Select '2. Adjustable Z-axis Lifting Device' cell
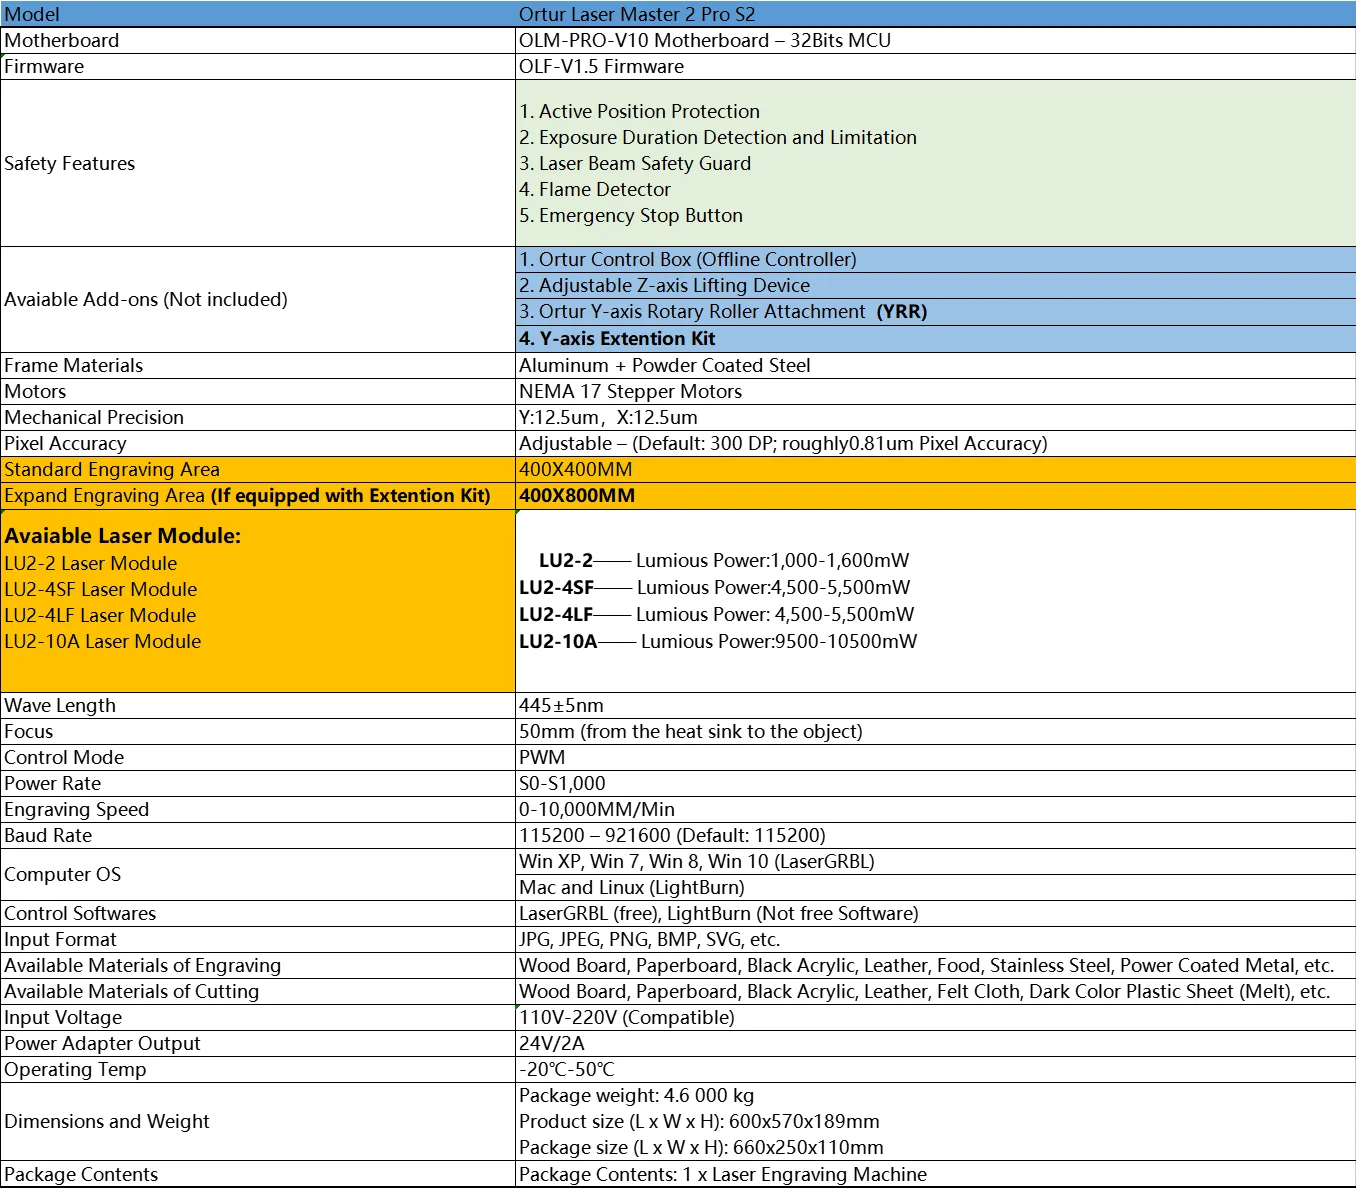 935,285
